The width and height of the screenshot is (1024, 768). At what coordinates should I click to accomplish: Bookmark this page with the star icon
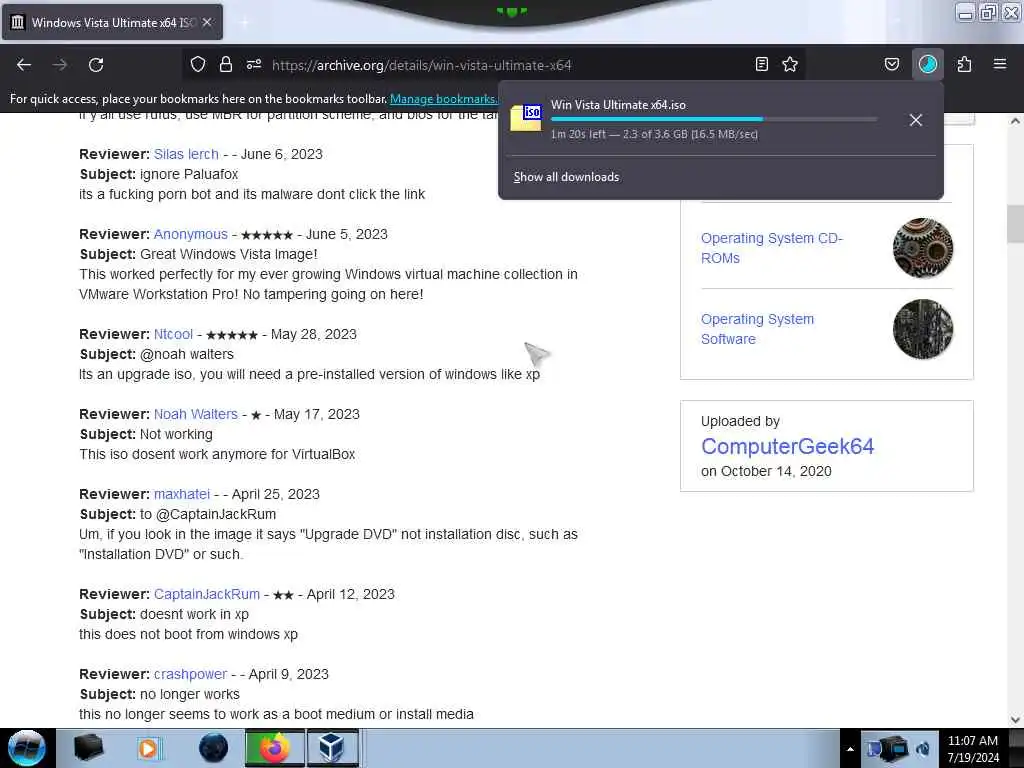pos(790,64)
